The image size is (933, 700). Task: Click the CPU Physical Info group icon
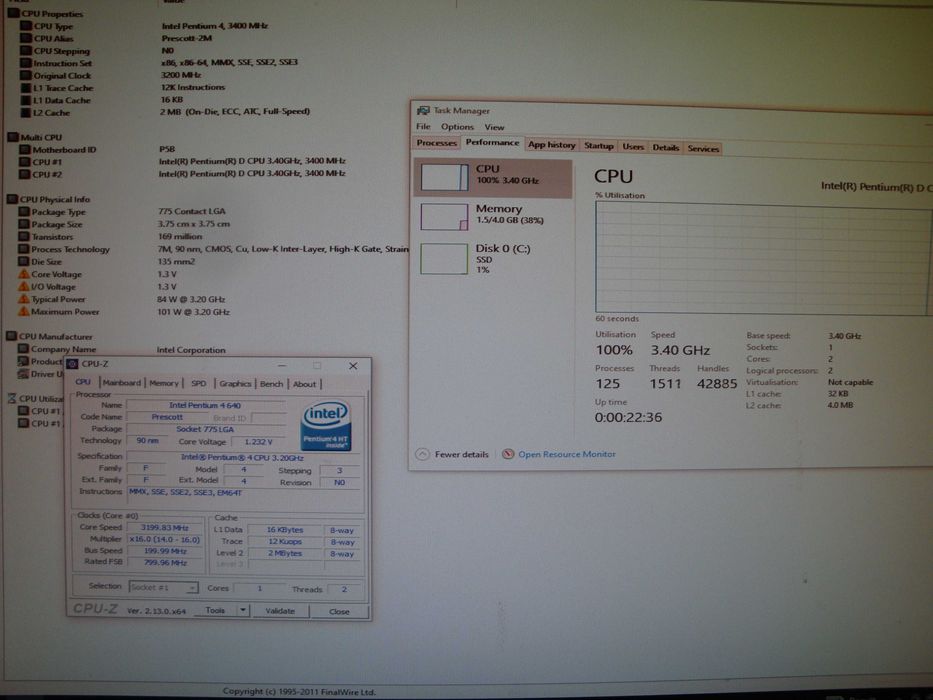coord(11,199)
